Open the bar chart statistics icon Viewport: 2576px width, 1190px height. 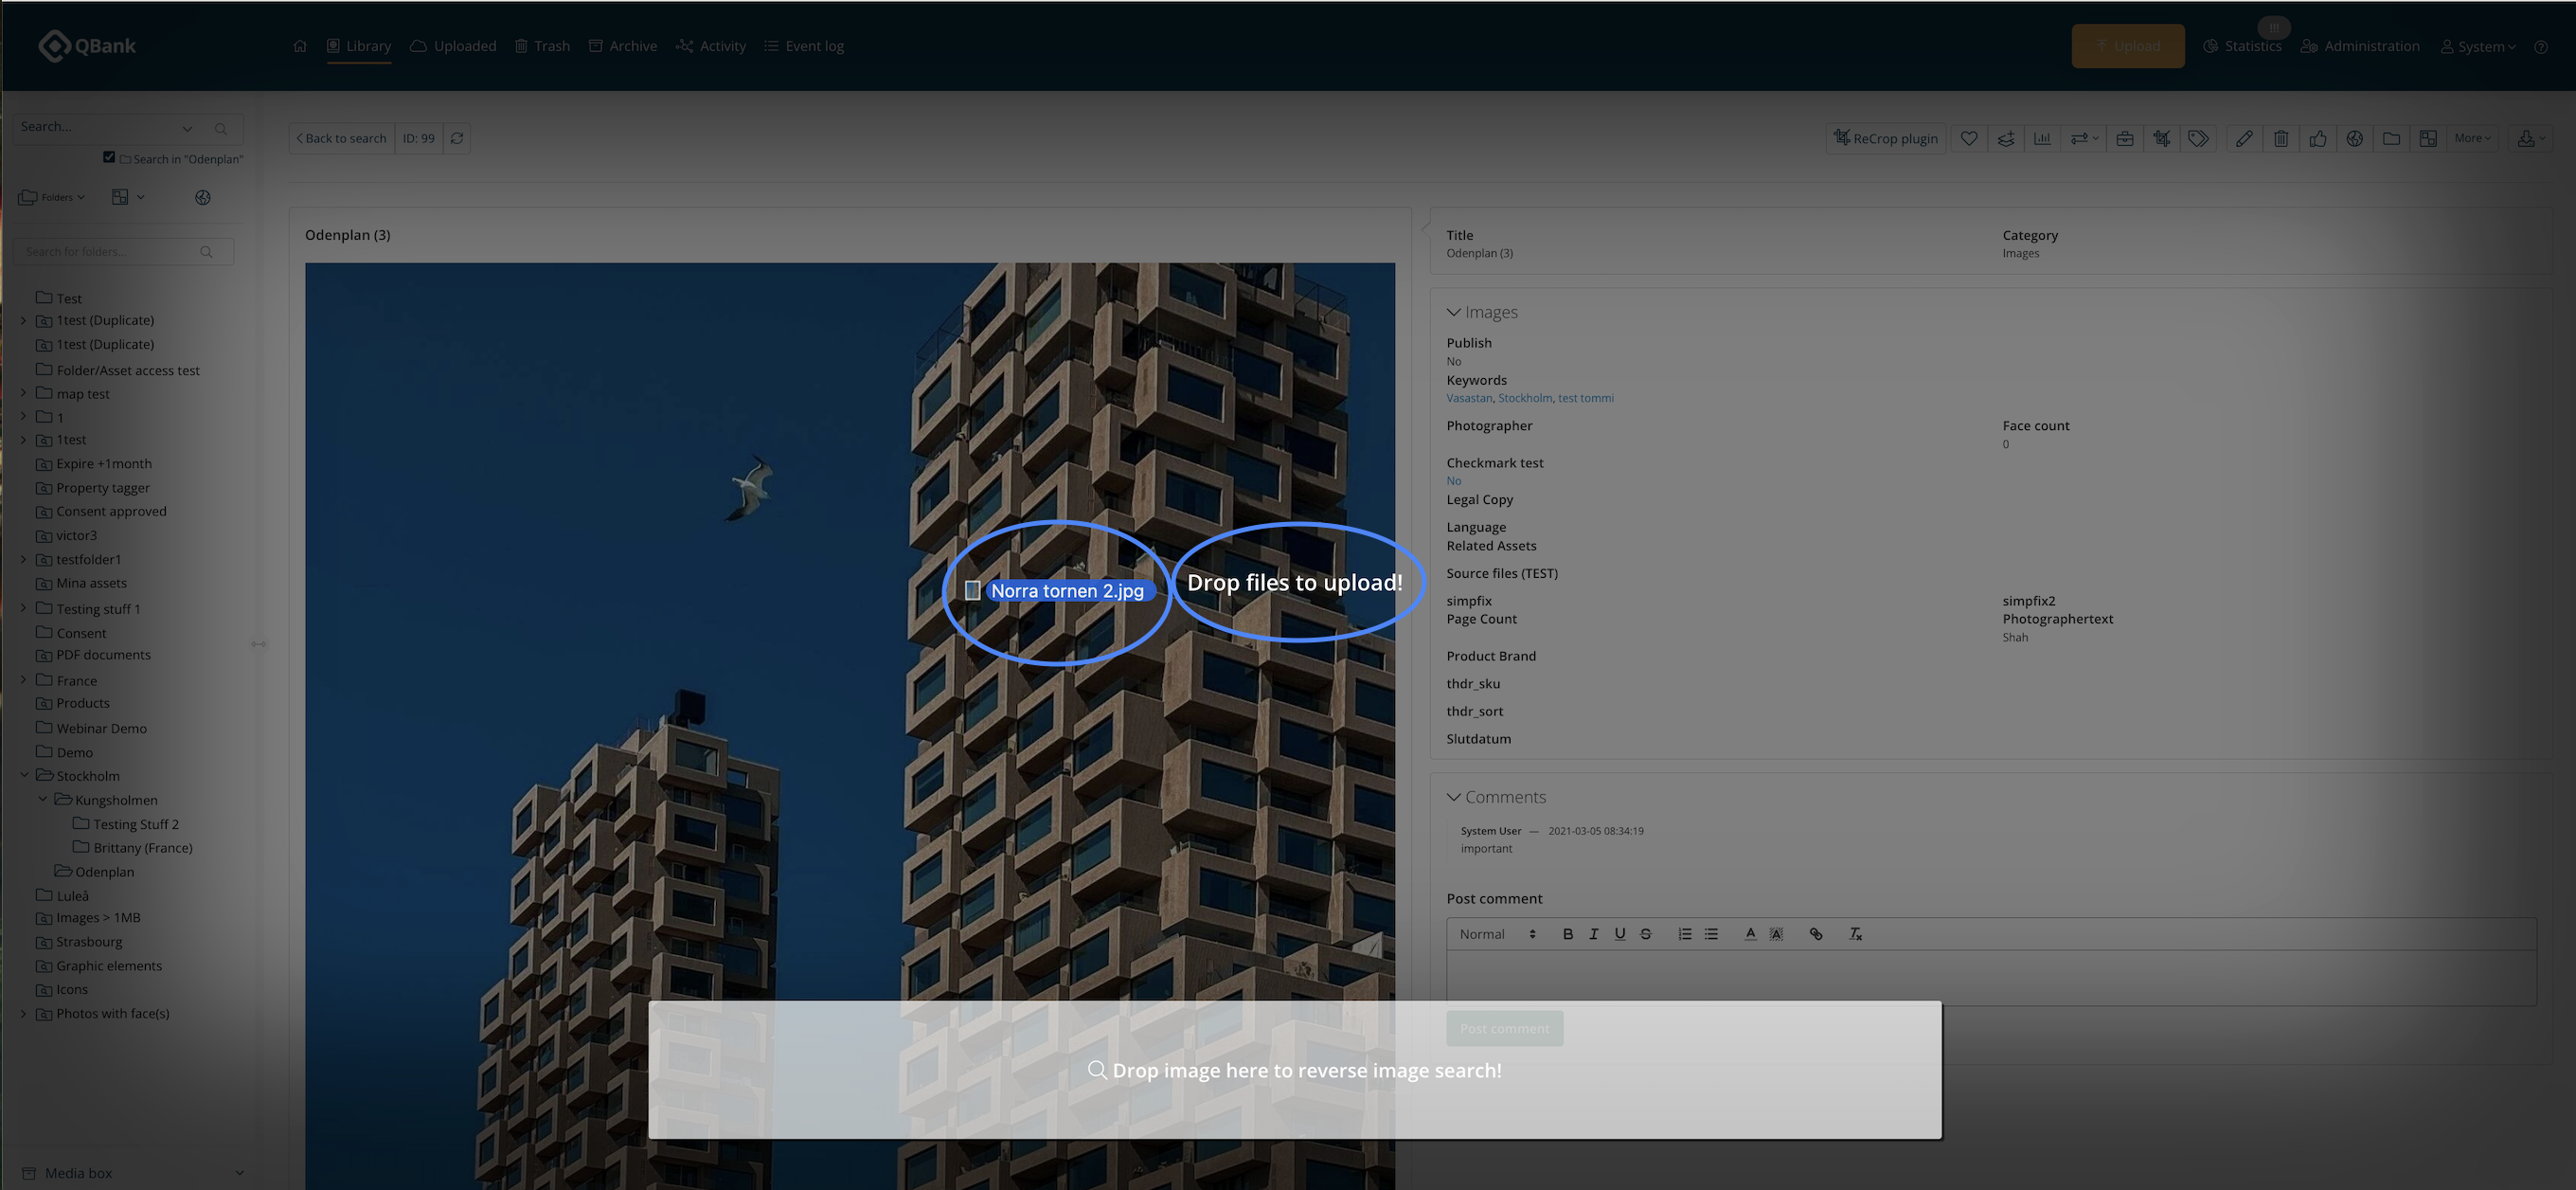[x=2042, y=139]
